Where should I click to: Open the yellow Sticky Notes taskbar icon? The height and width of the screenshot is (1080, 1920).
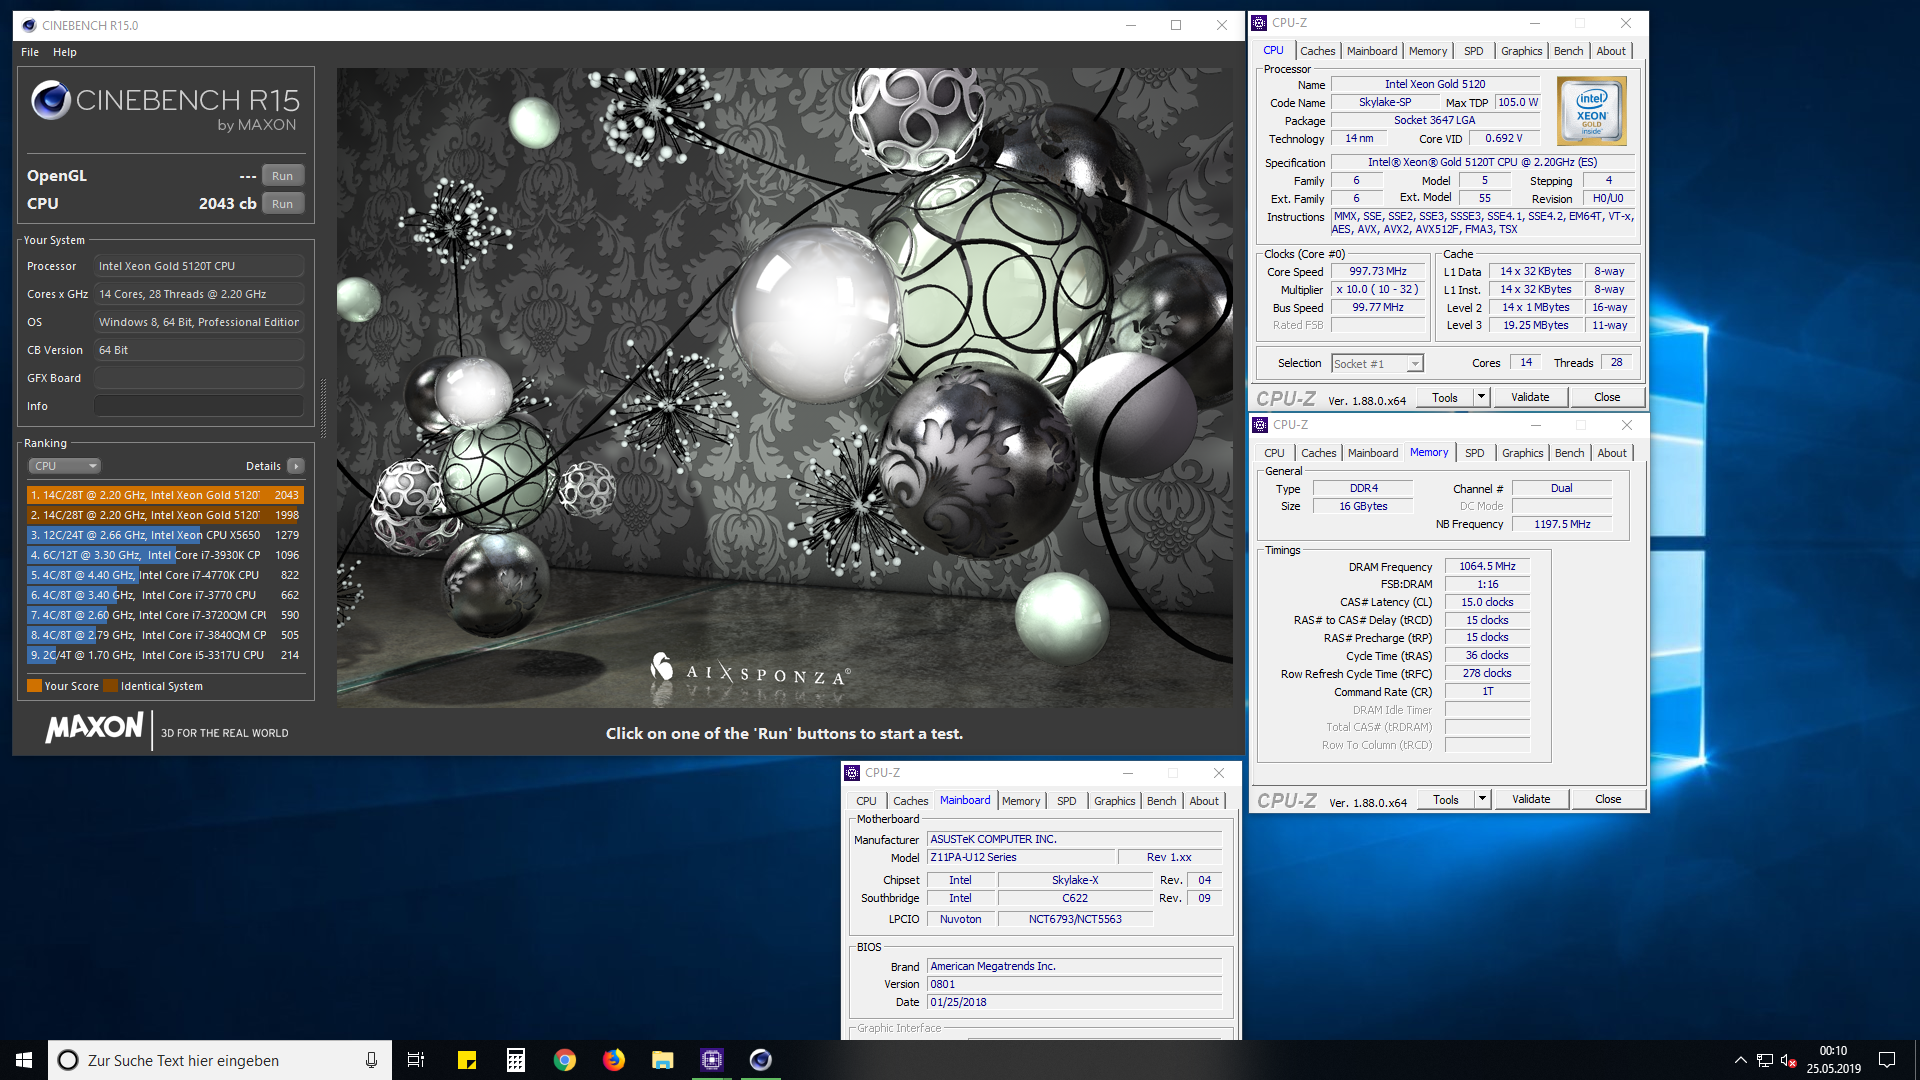pyautogui.click(x=466, y=1060)
